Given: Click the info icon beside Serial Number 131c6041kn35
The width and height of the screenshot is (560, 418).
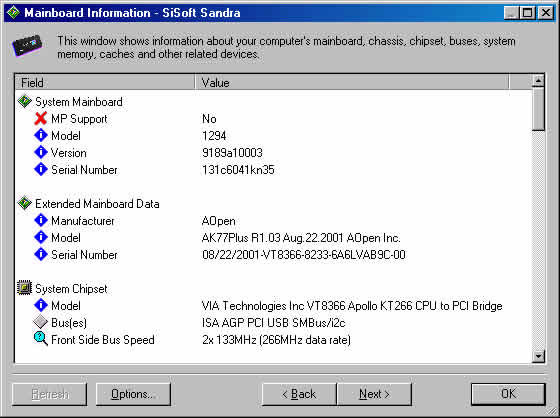Looking at the screenshot, I should pyautogui.click(x=41, y=169).
